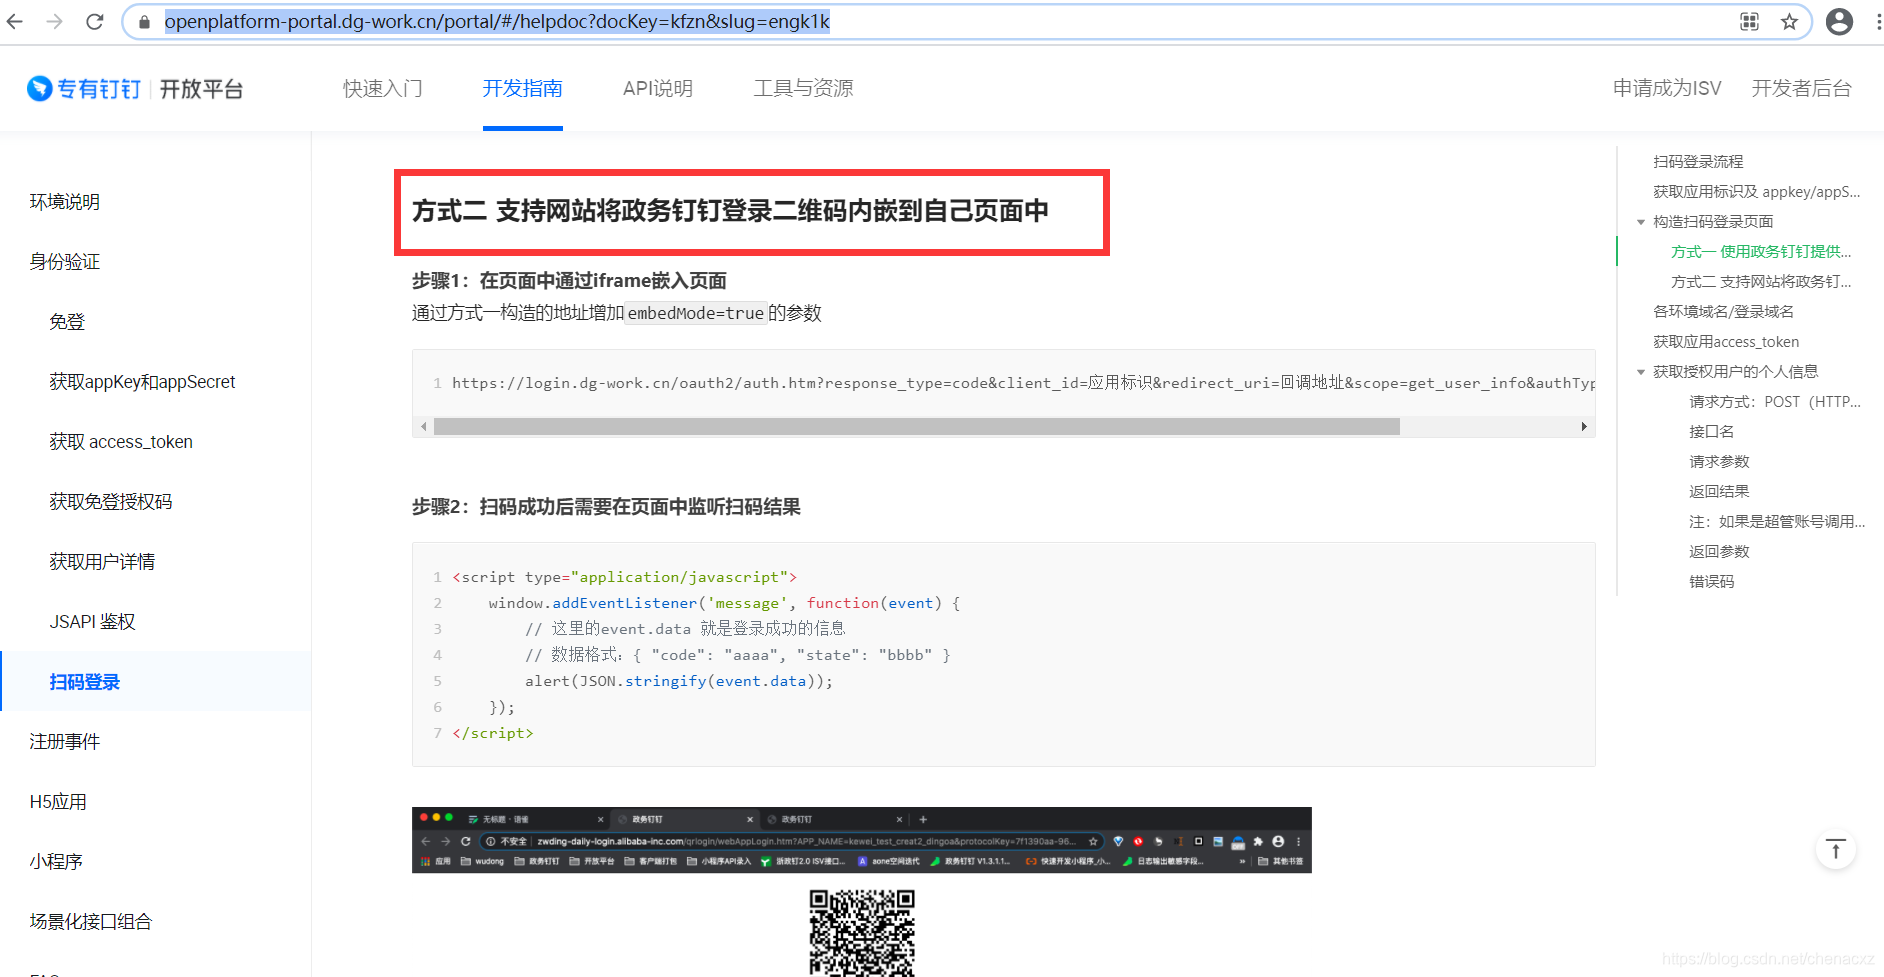
Task: Open 获取appKey和appSecret sidebar item
Action: coord(142,382)
